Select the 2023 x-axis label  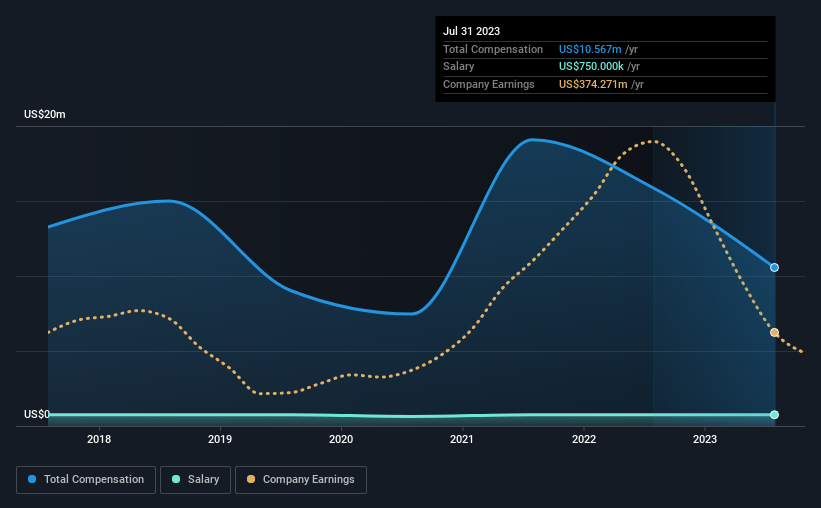coord(705,439)
